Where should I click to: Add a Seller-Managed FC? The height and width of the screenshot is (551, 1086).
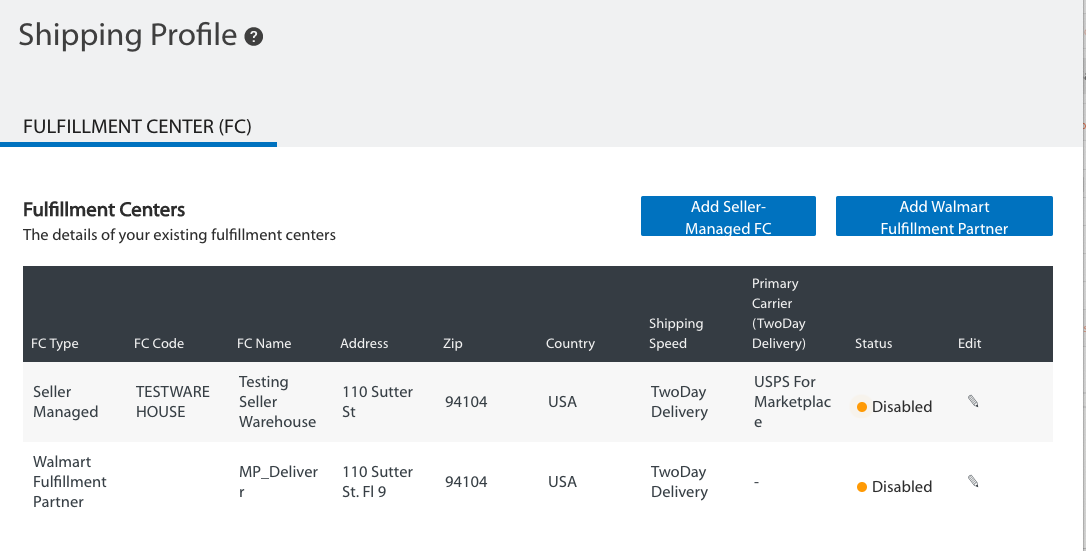coord(728,216)
